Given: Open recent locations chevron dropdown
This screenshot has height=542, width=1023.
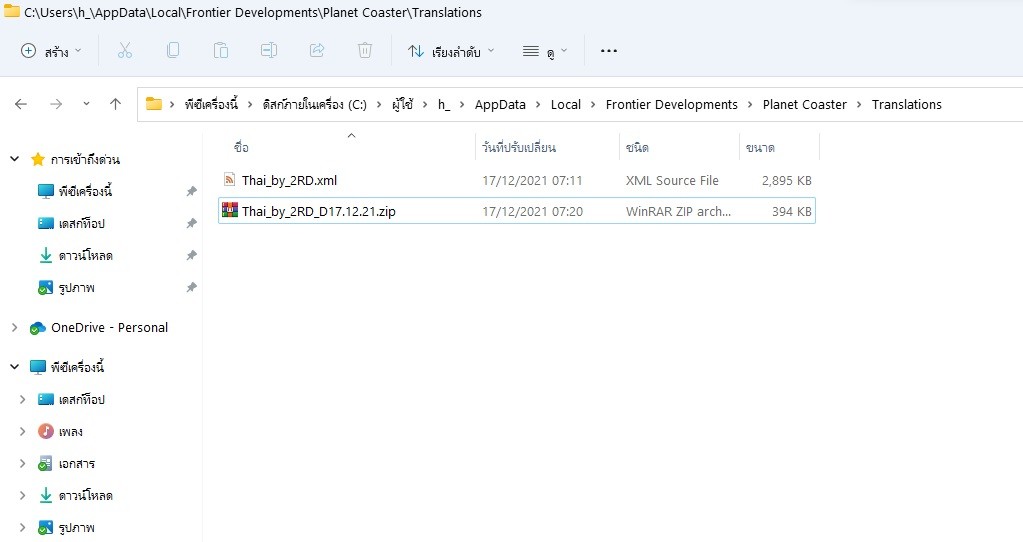Looking at the screenshot, I should click(x=86, y=104).
